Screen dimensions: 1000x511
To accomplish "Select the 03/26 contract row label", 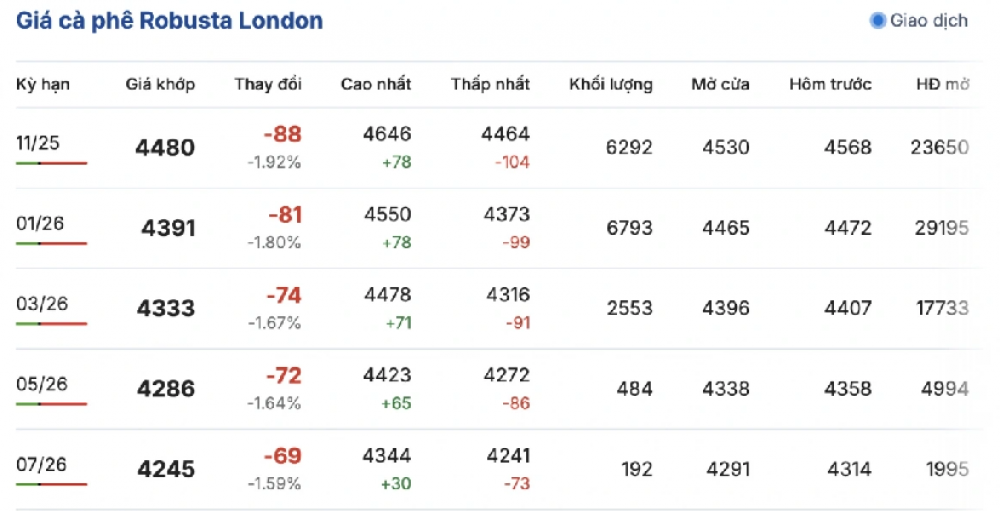I will [42, 304].
